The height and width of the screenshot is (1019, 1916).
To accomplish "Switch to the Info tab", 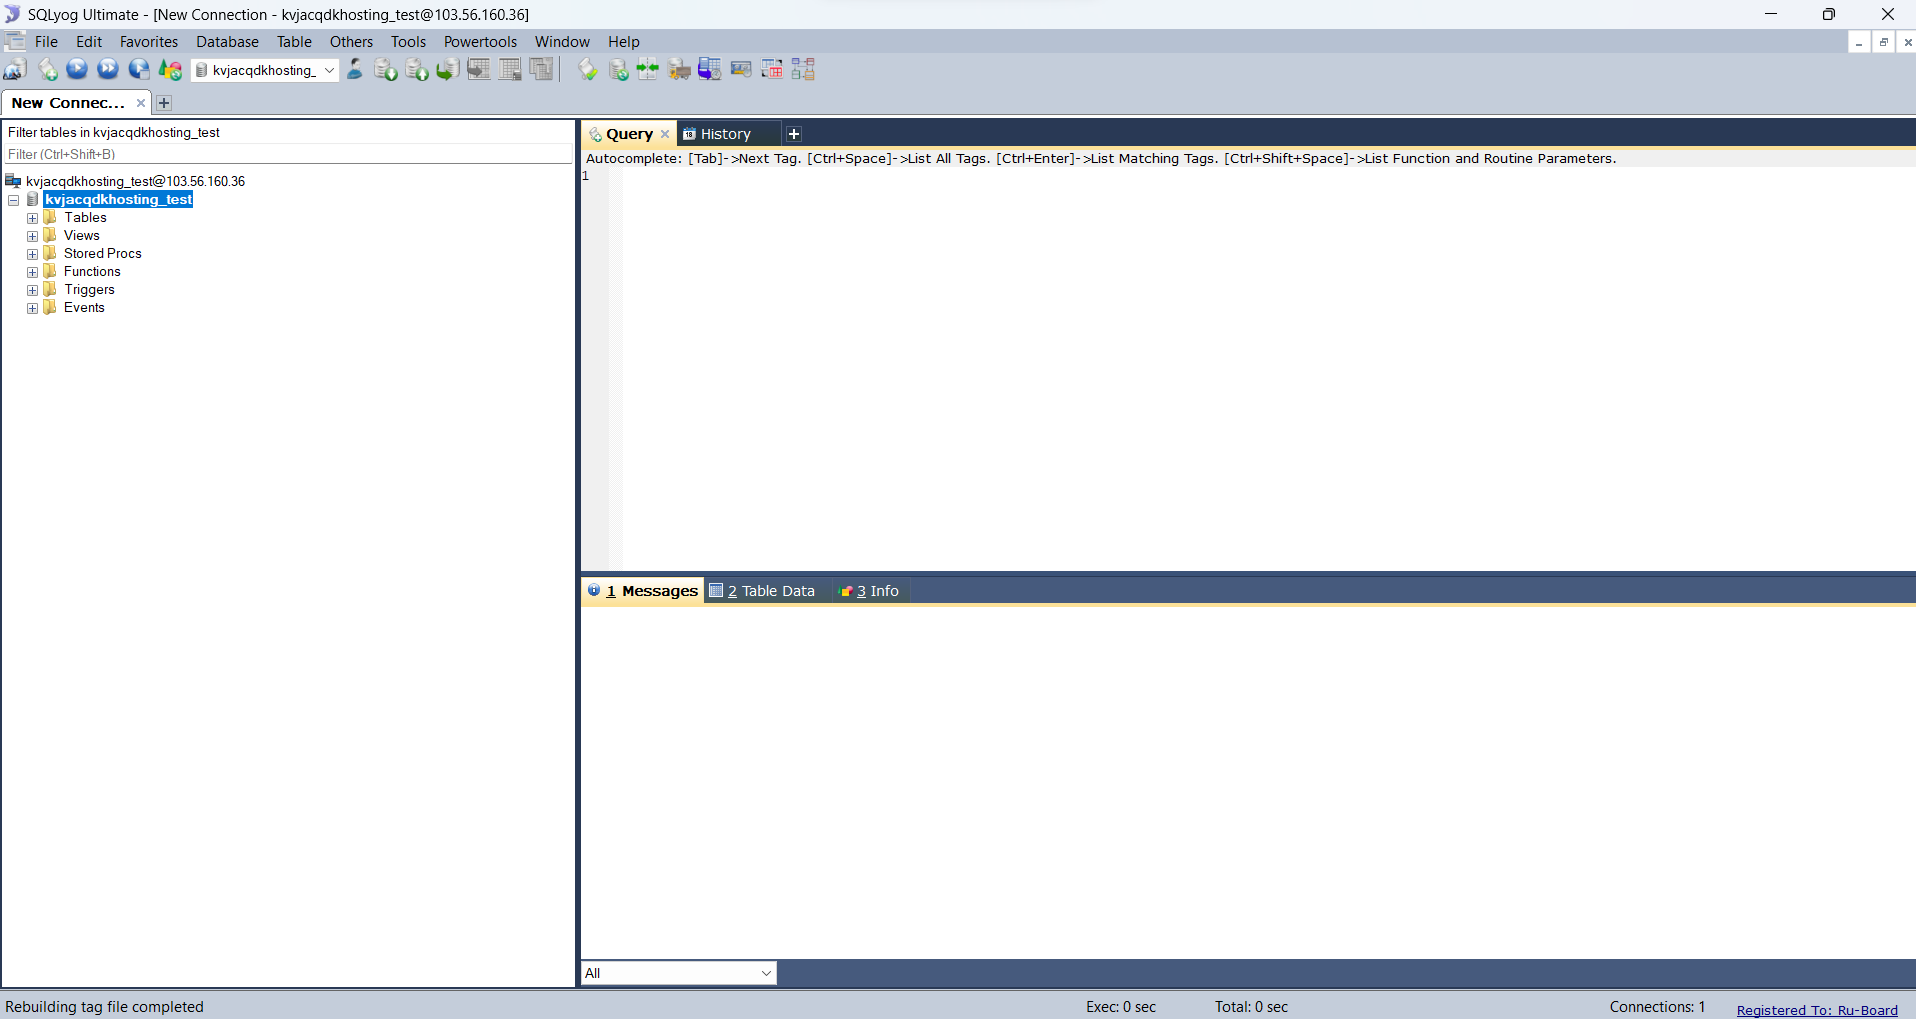I will [x=870, y=591].
